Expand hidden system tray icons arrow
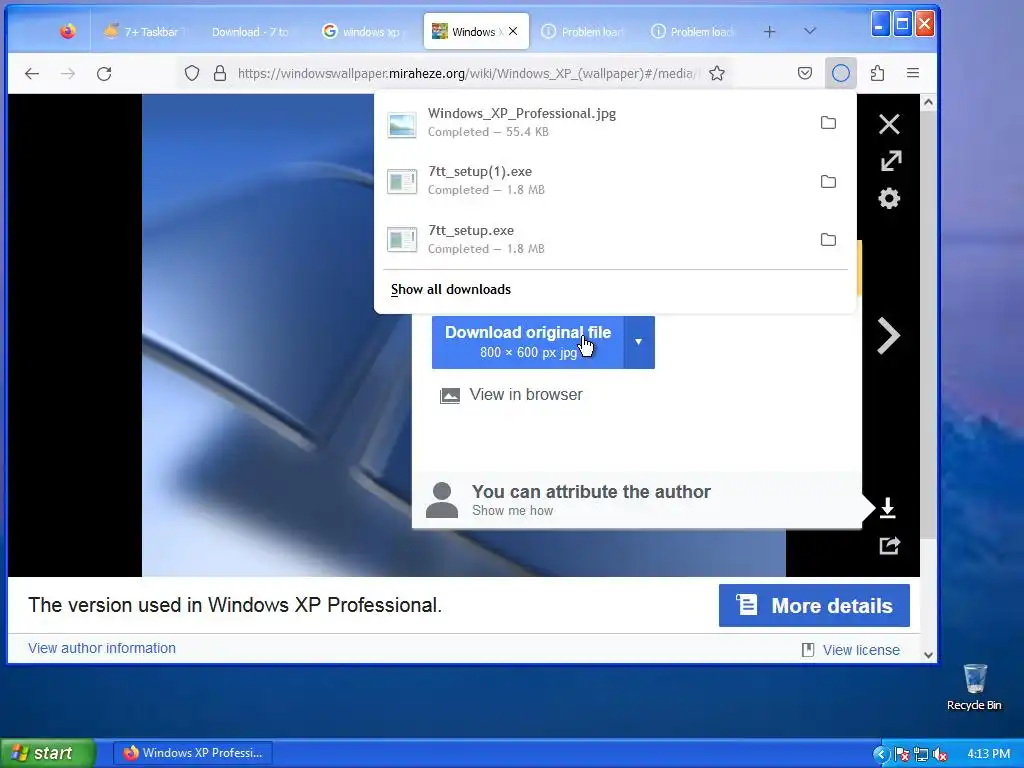Viewport: 1024px width, 768px height. pyautogui.click(x=880, y=754)
